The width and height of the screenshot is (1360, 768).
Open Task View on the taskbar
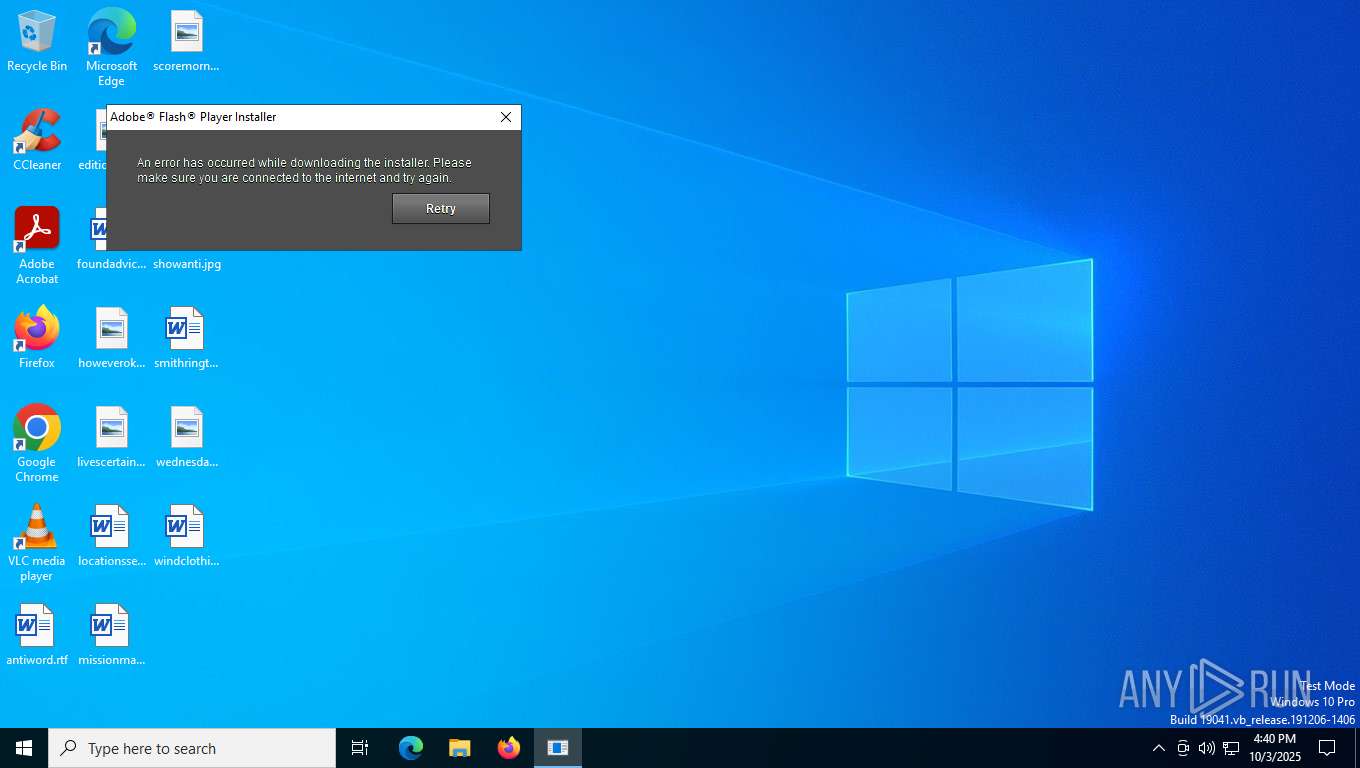360,748
